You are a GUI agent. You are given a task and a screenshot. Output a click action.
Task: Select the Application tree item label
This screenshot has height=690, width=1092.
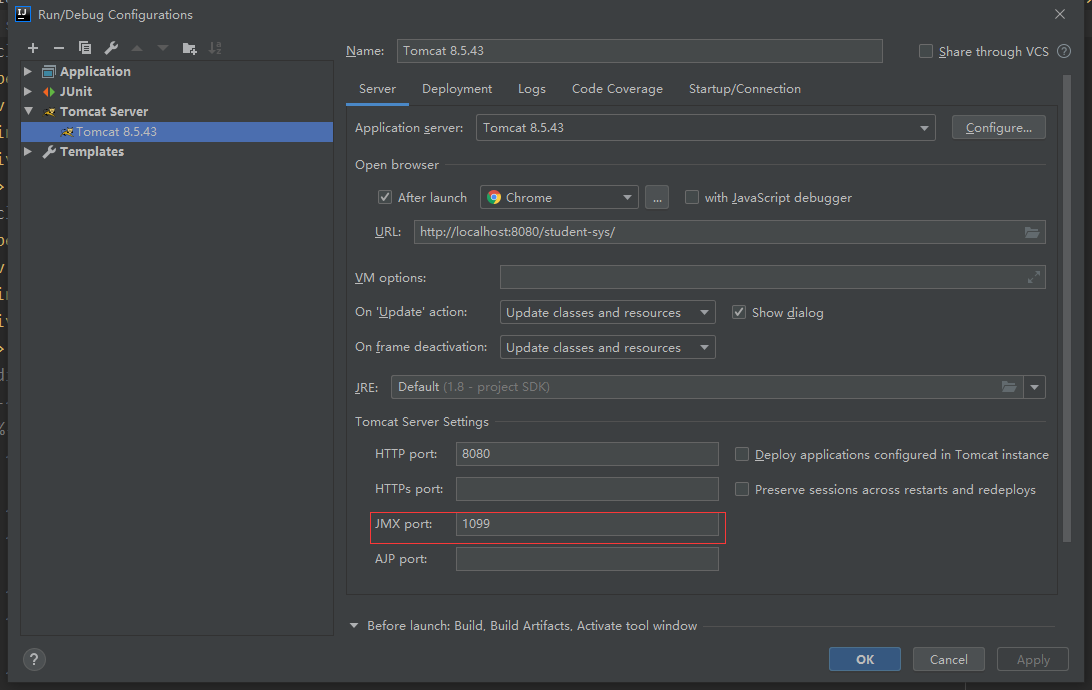click(95, 71)
